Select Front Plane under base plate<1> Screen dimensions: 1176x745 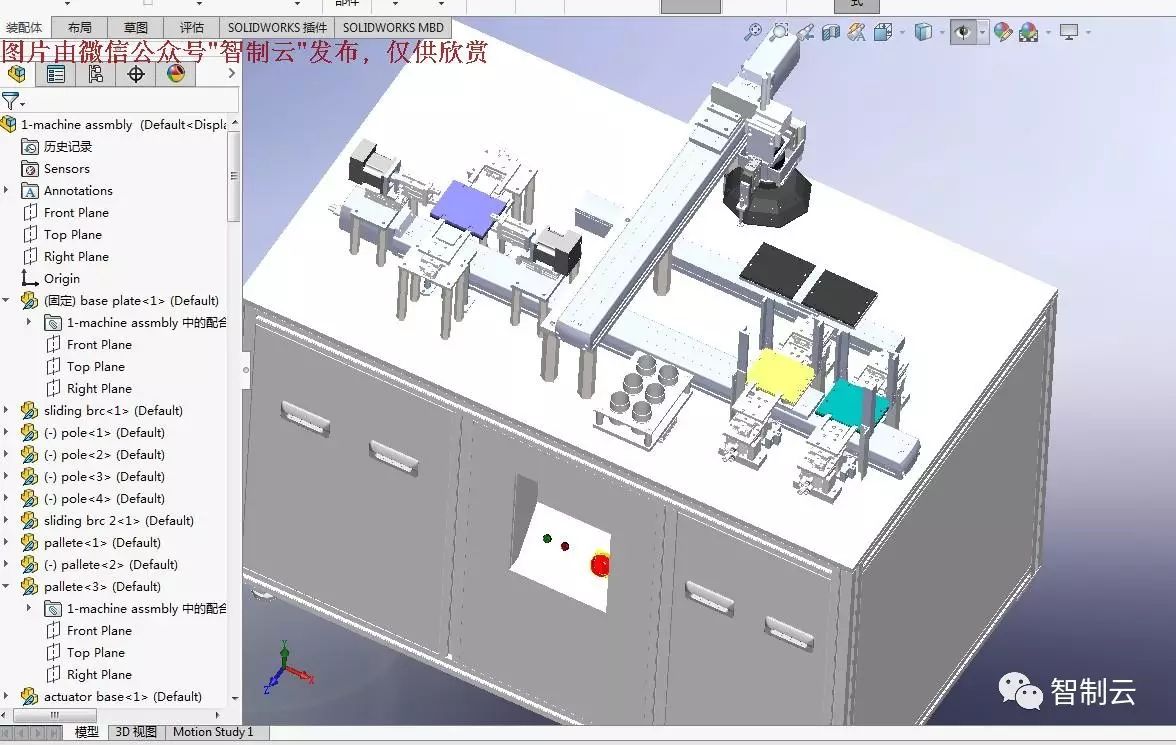[x=99, y=344]
